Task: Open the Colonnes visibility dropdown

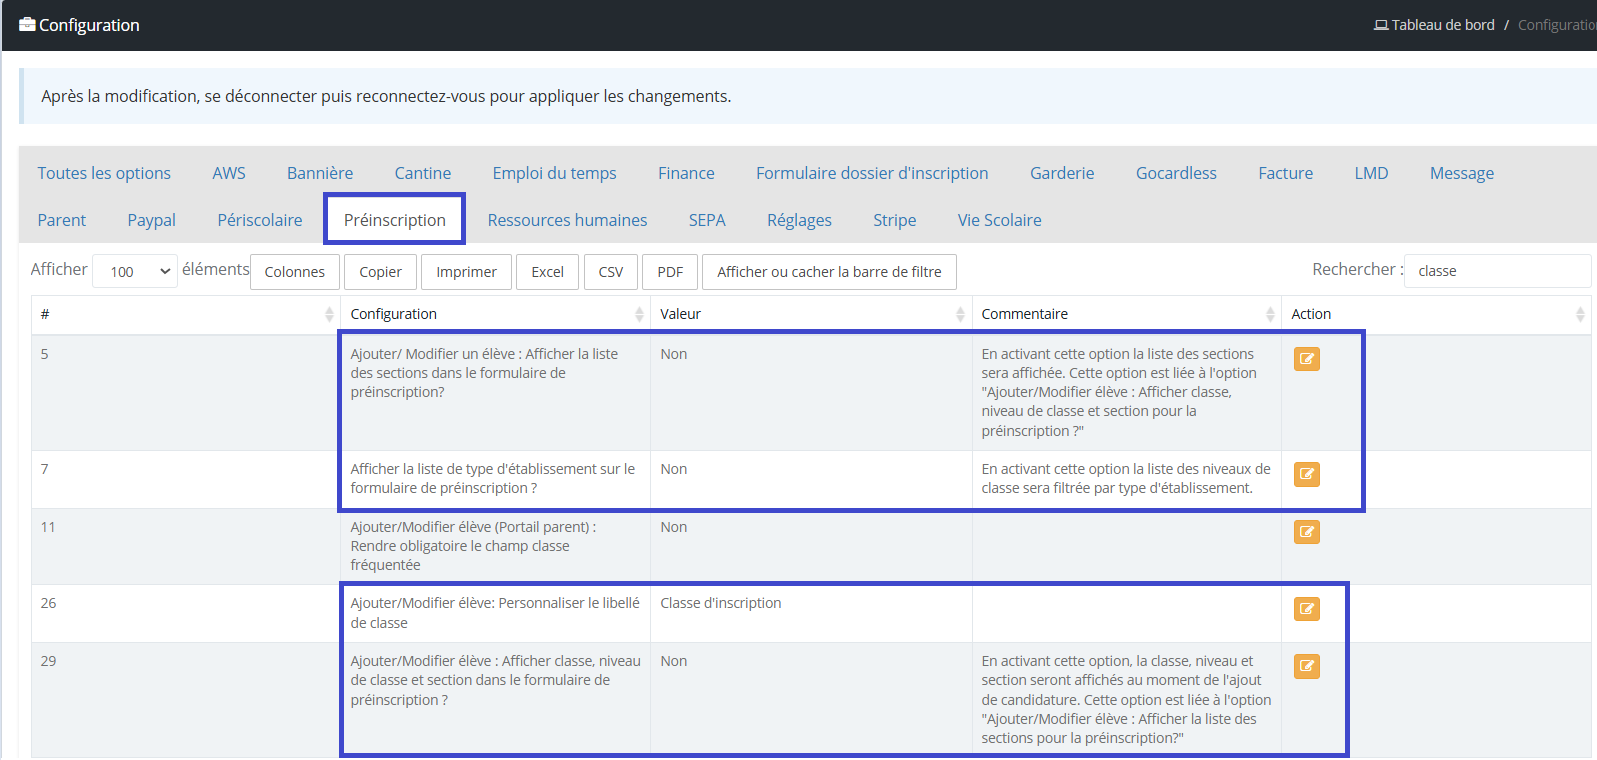Action: point(295,272)
